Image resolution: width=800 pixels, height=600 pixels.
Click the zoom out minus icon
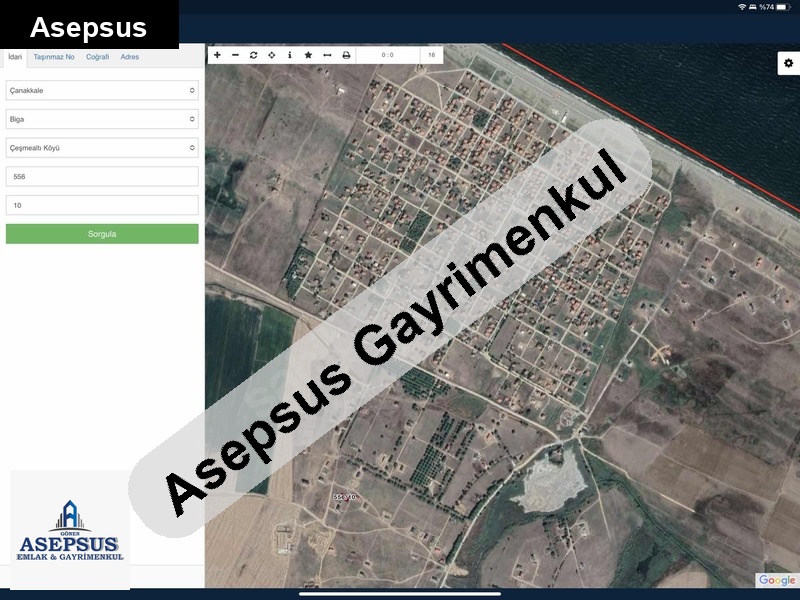click(236, 55)
